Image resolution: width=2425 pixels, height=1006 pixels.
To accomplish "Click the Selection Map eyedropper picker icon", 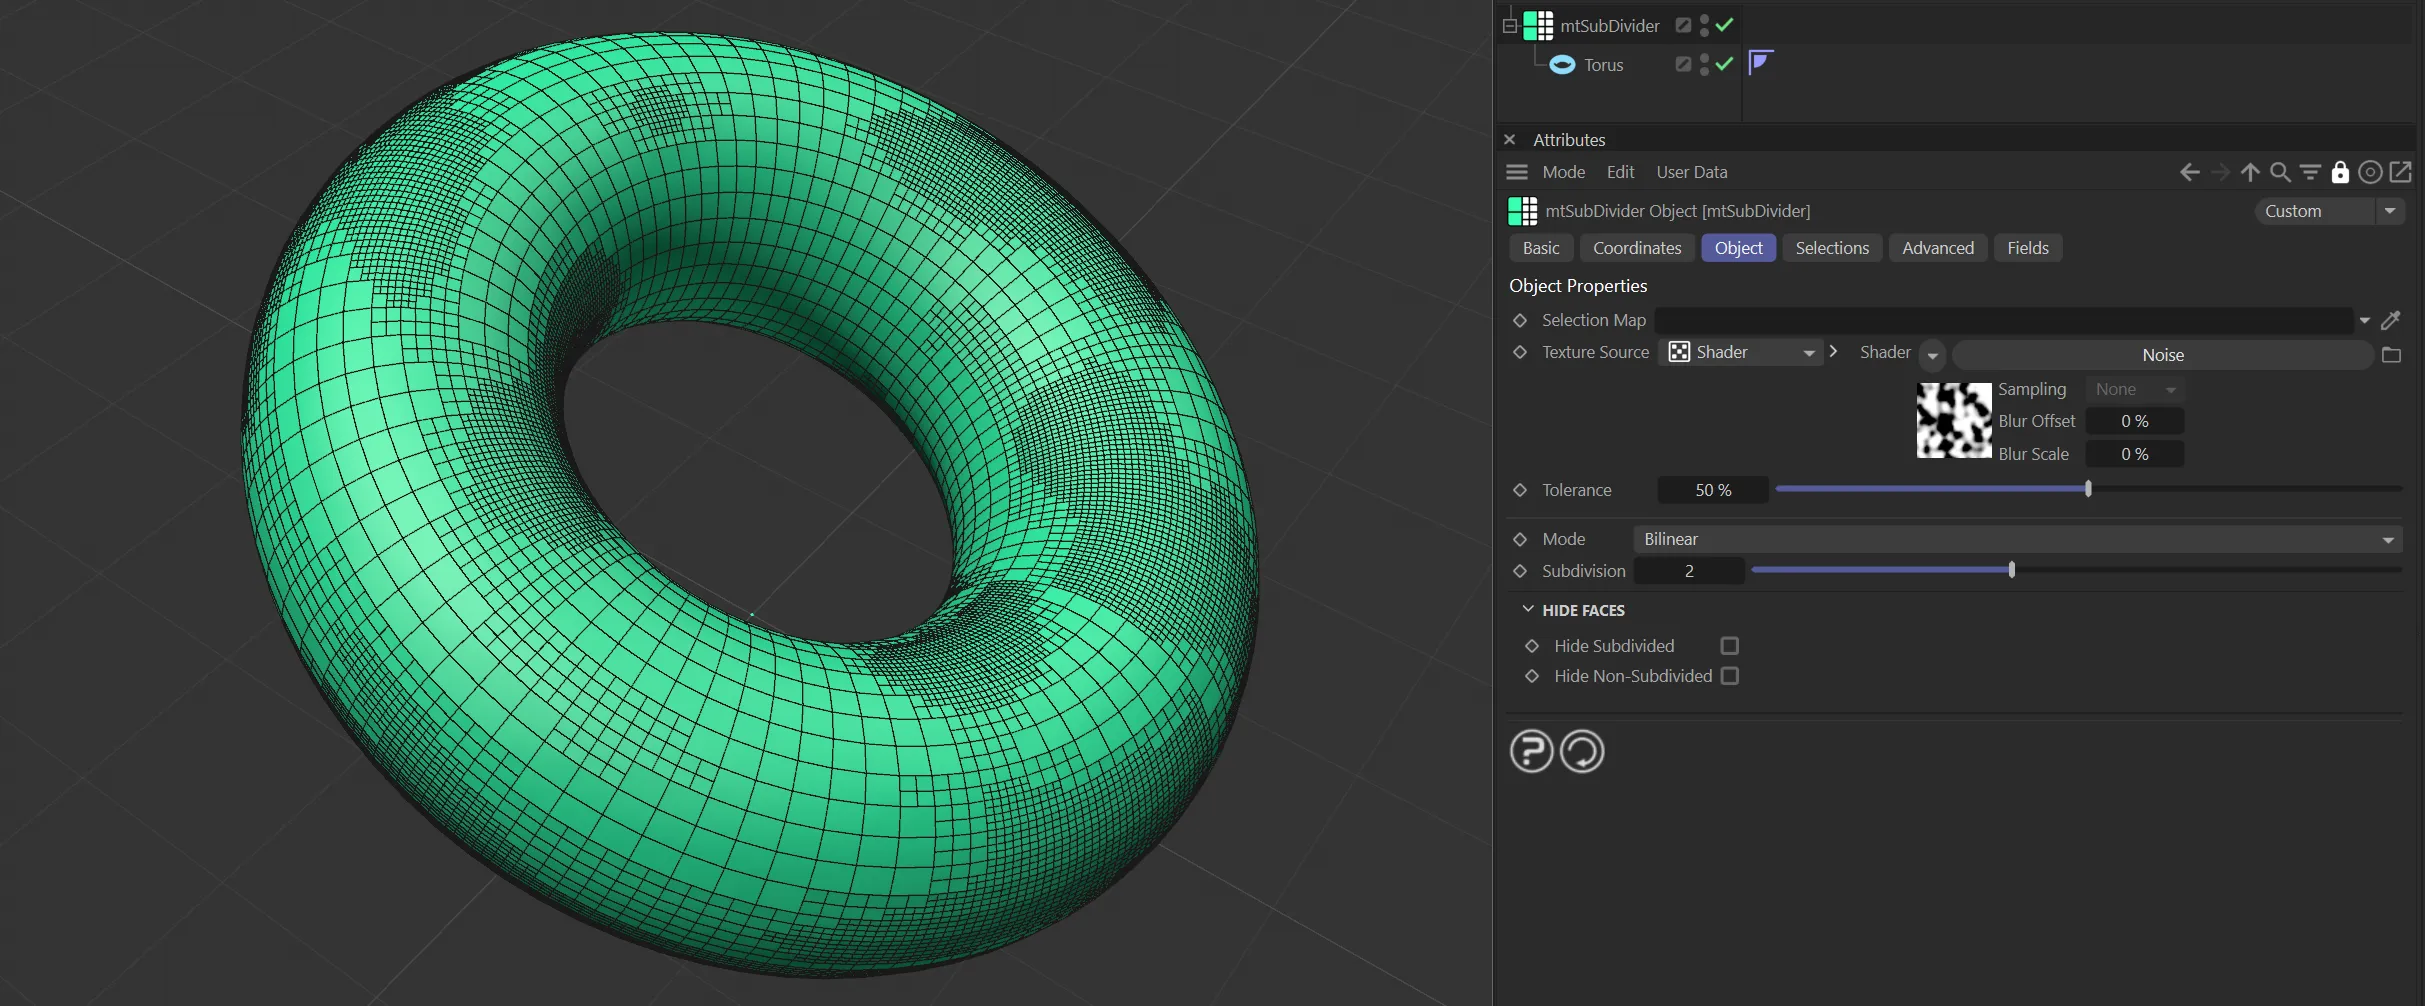I will point(2391,321).
